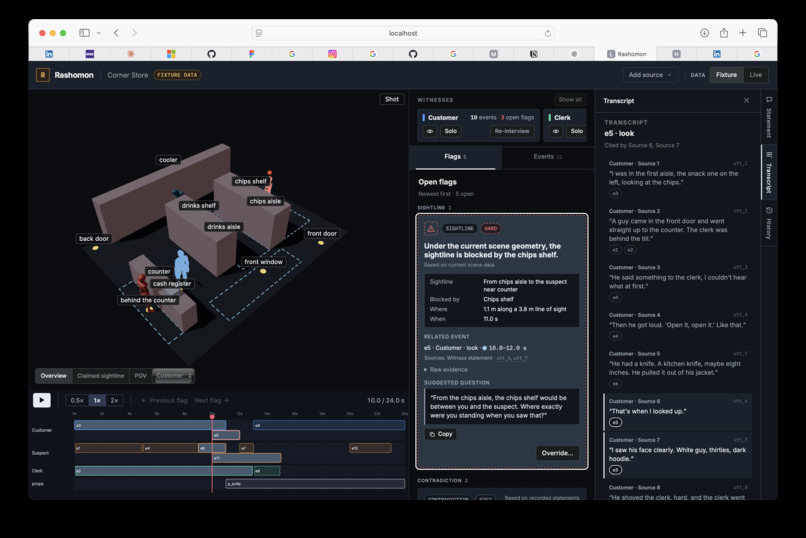
Task: Play the timeline
Action: pos(42,400)
